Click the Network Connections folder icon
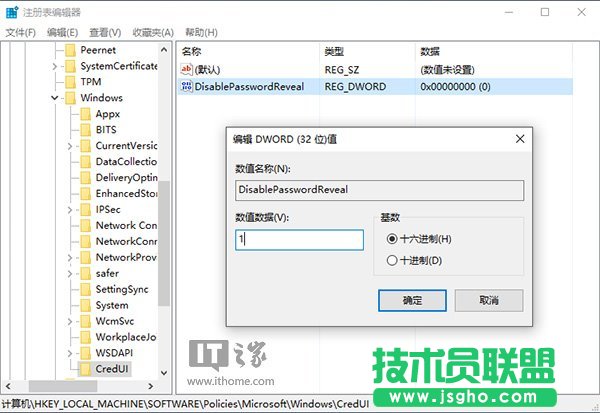Viewport: 600px width, 413px height. coord(86,225)
